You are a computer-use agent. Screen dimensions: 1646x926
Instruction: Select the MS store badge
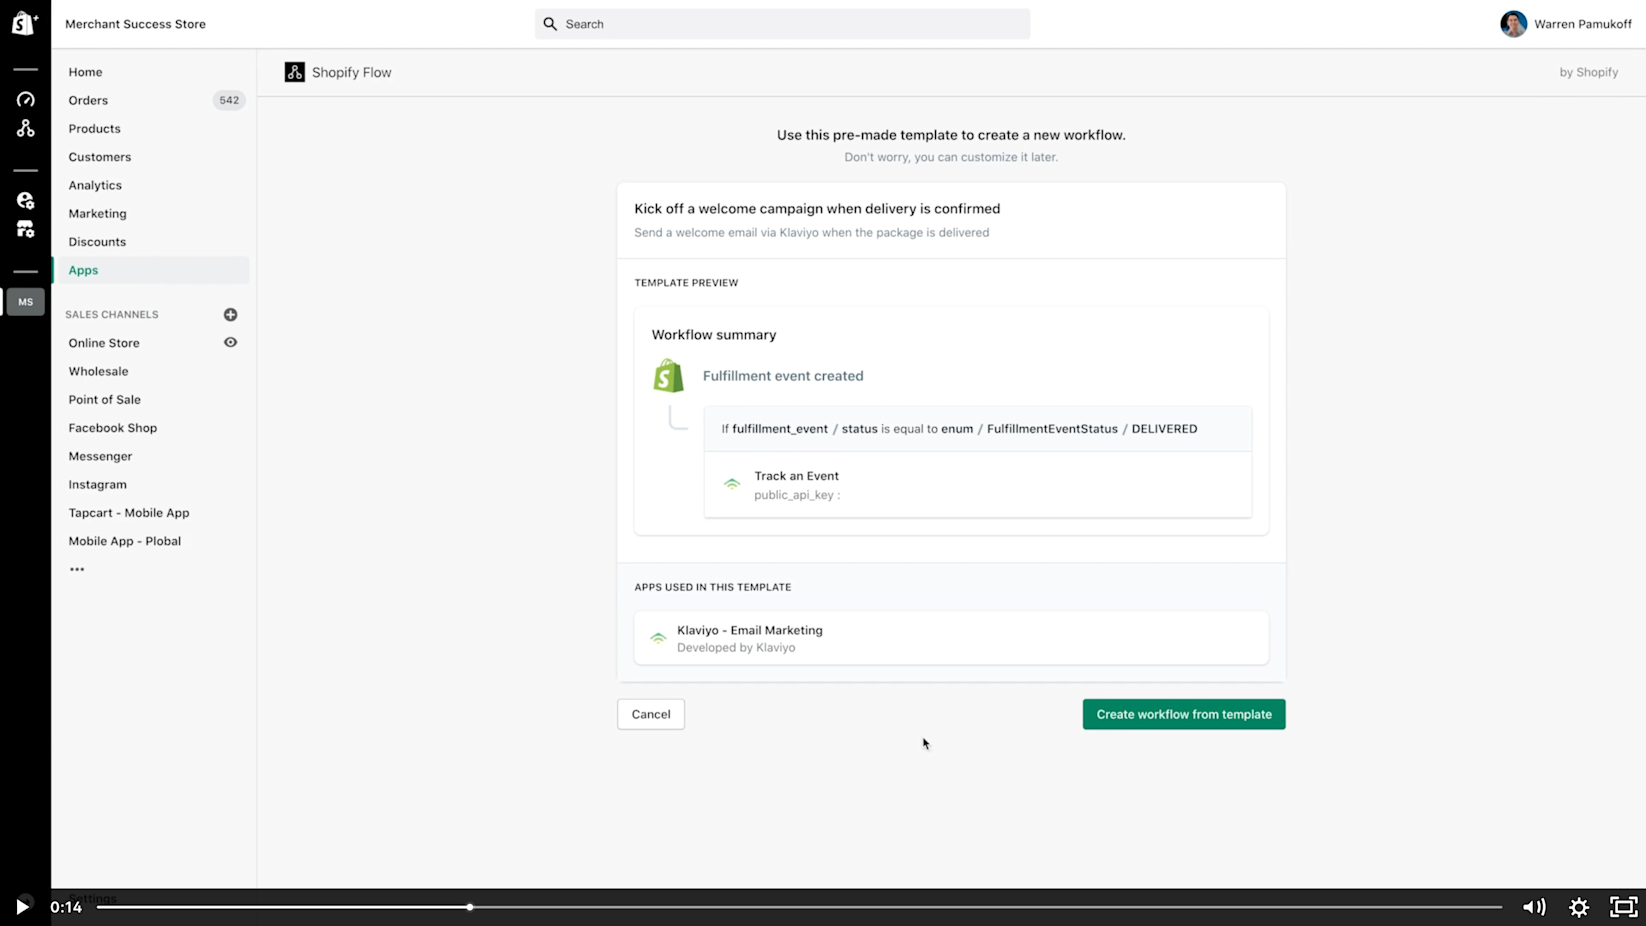click(25, 302)
